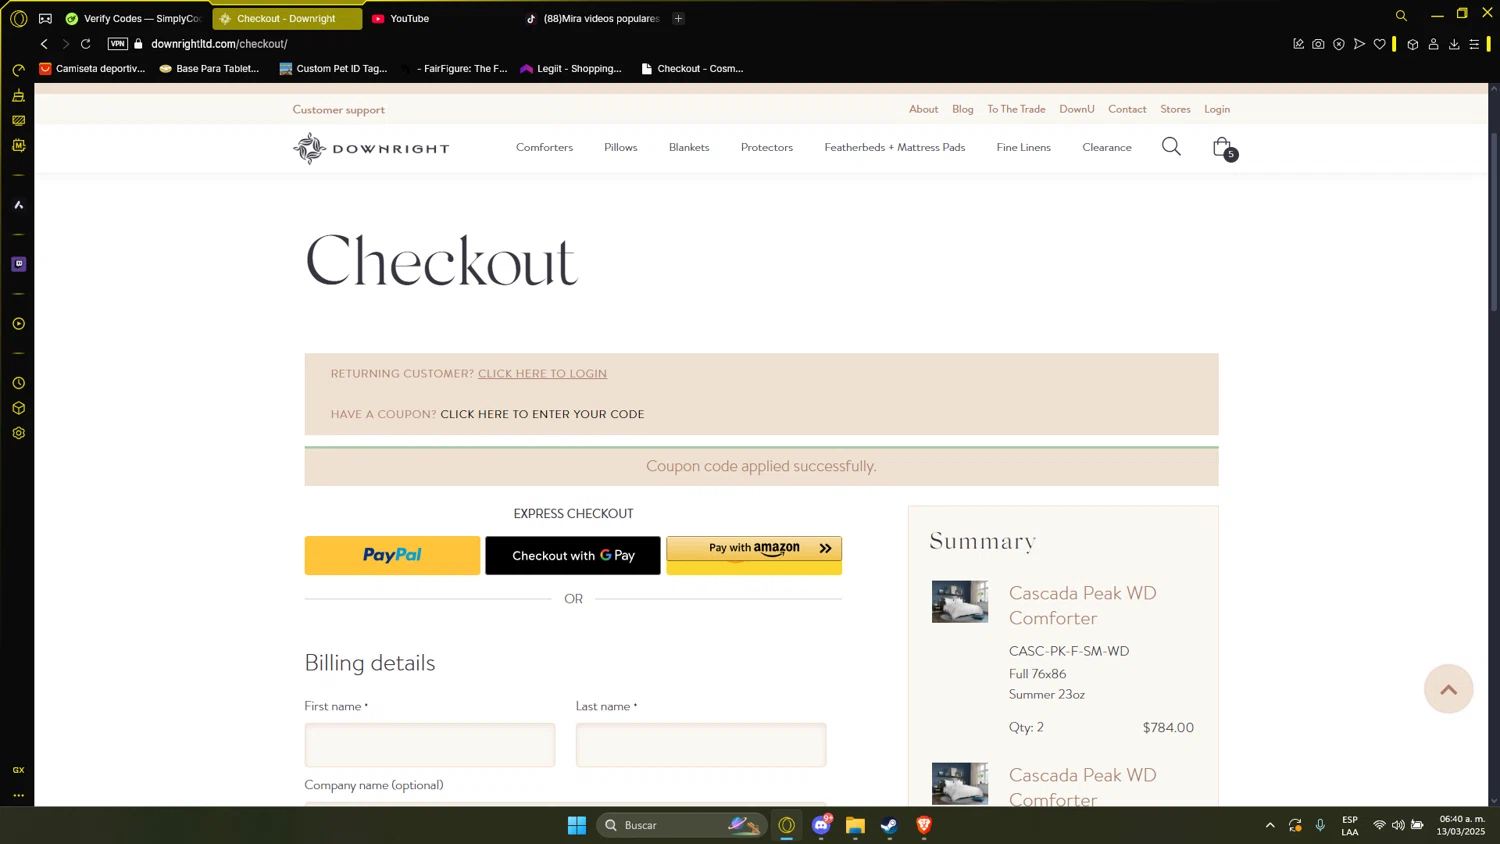
Task: Open the Custom Pet ID Tag bookmark
Action: (x=333, y=69)
